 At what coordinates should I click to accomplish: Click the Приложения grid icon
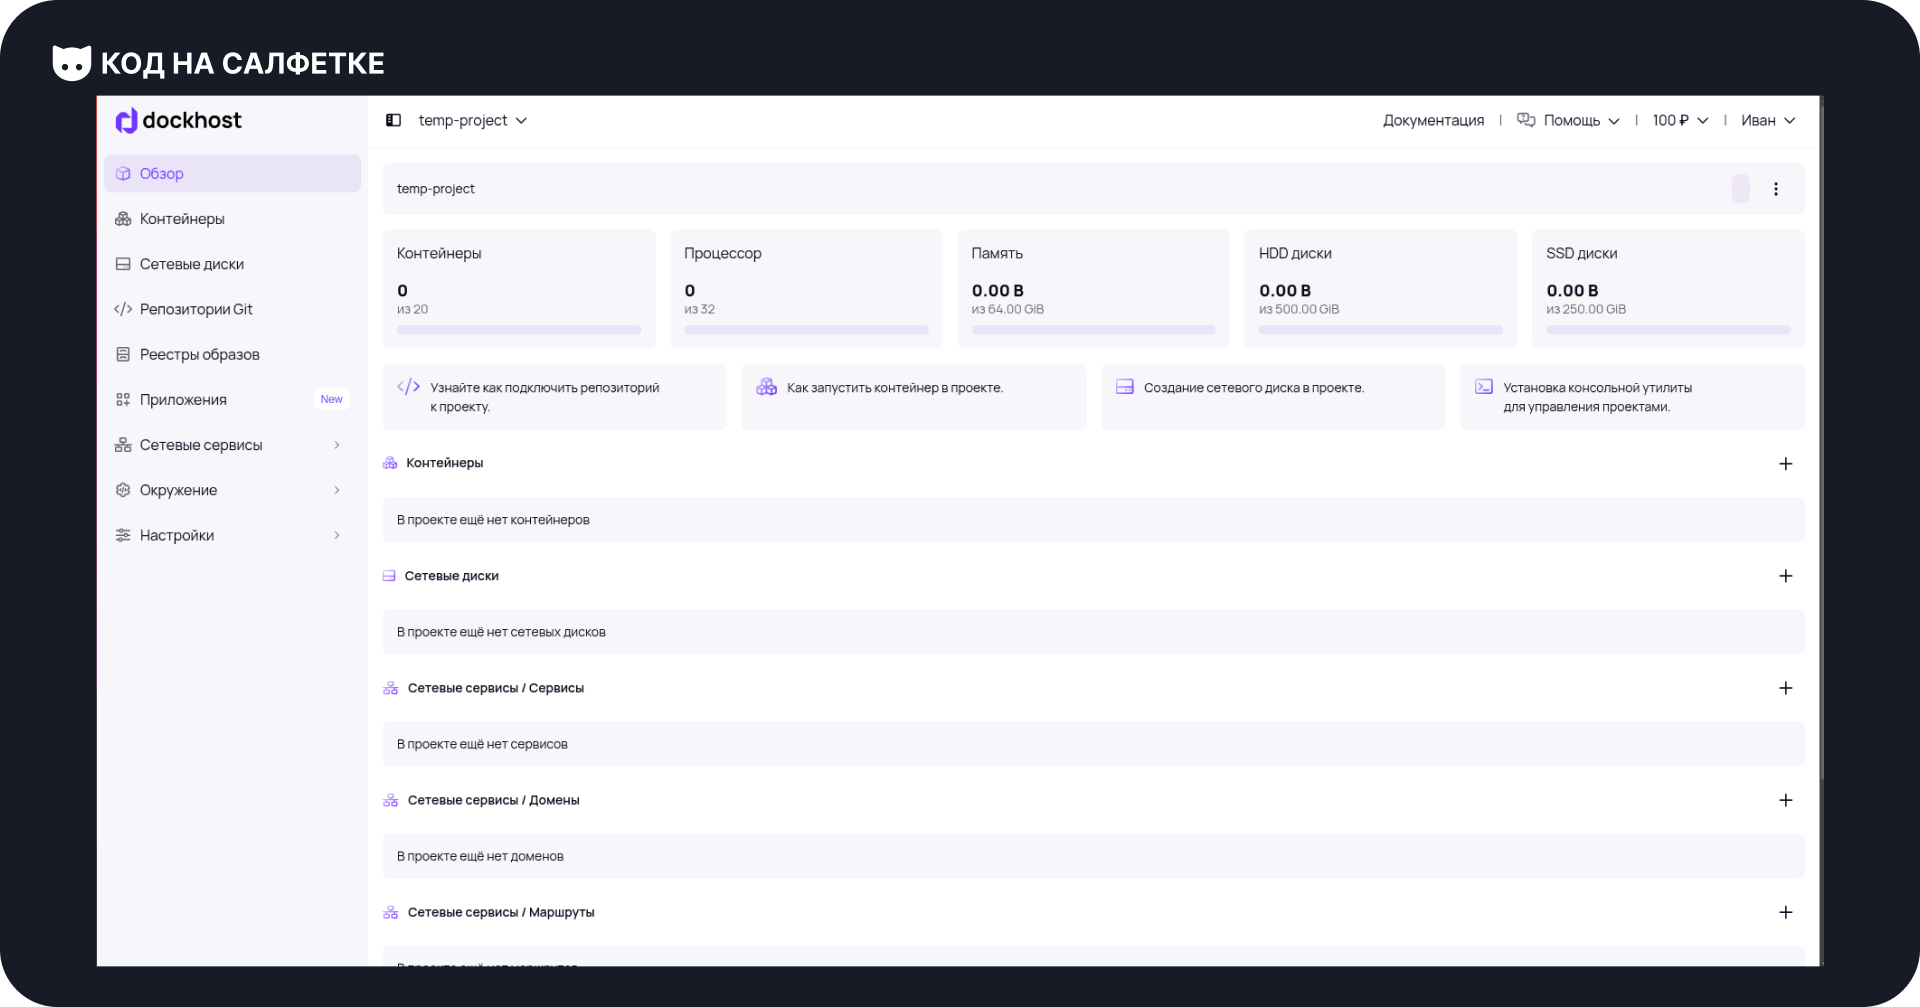123,399
